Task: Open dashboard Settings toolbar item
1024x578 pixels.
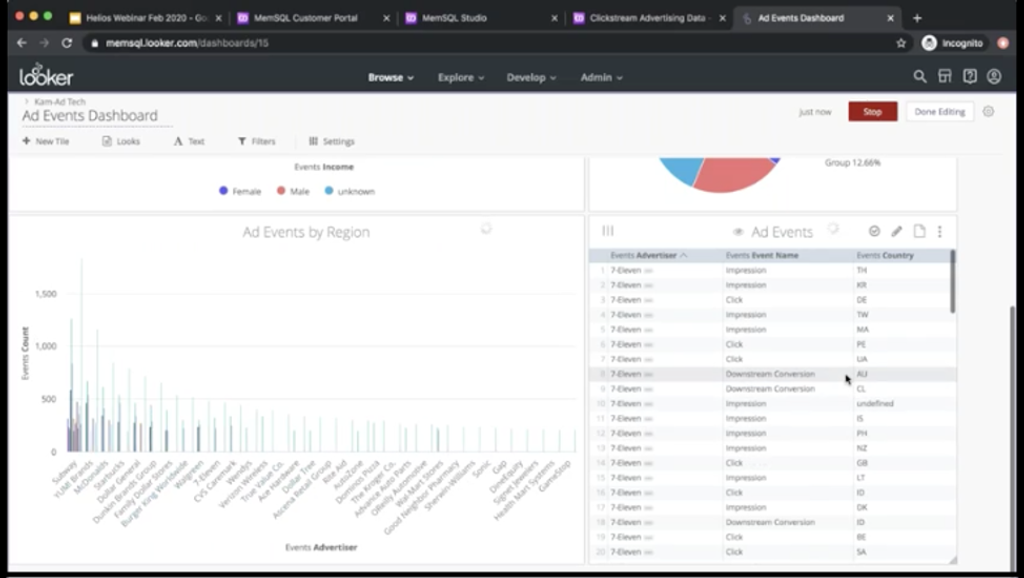Action: tap(332, 141)
